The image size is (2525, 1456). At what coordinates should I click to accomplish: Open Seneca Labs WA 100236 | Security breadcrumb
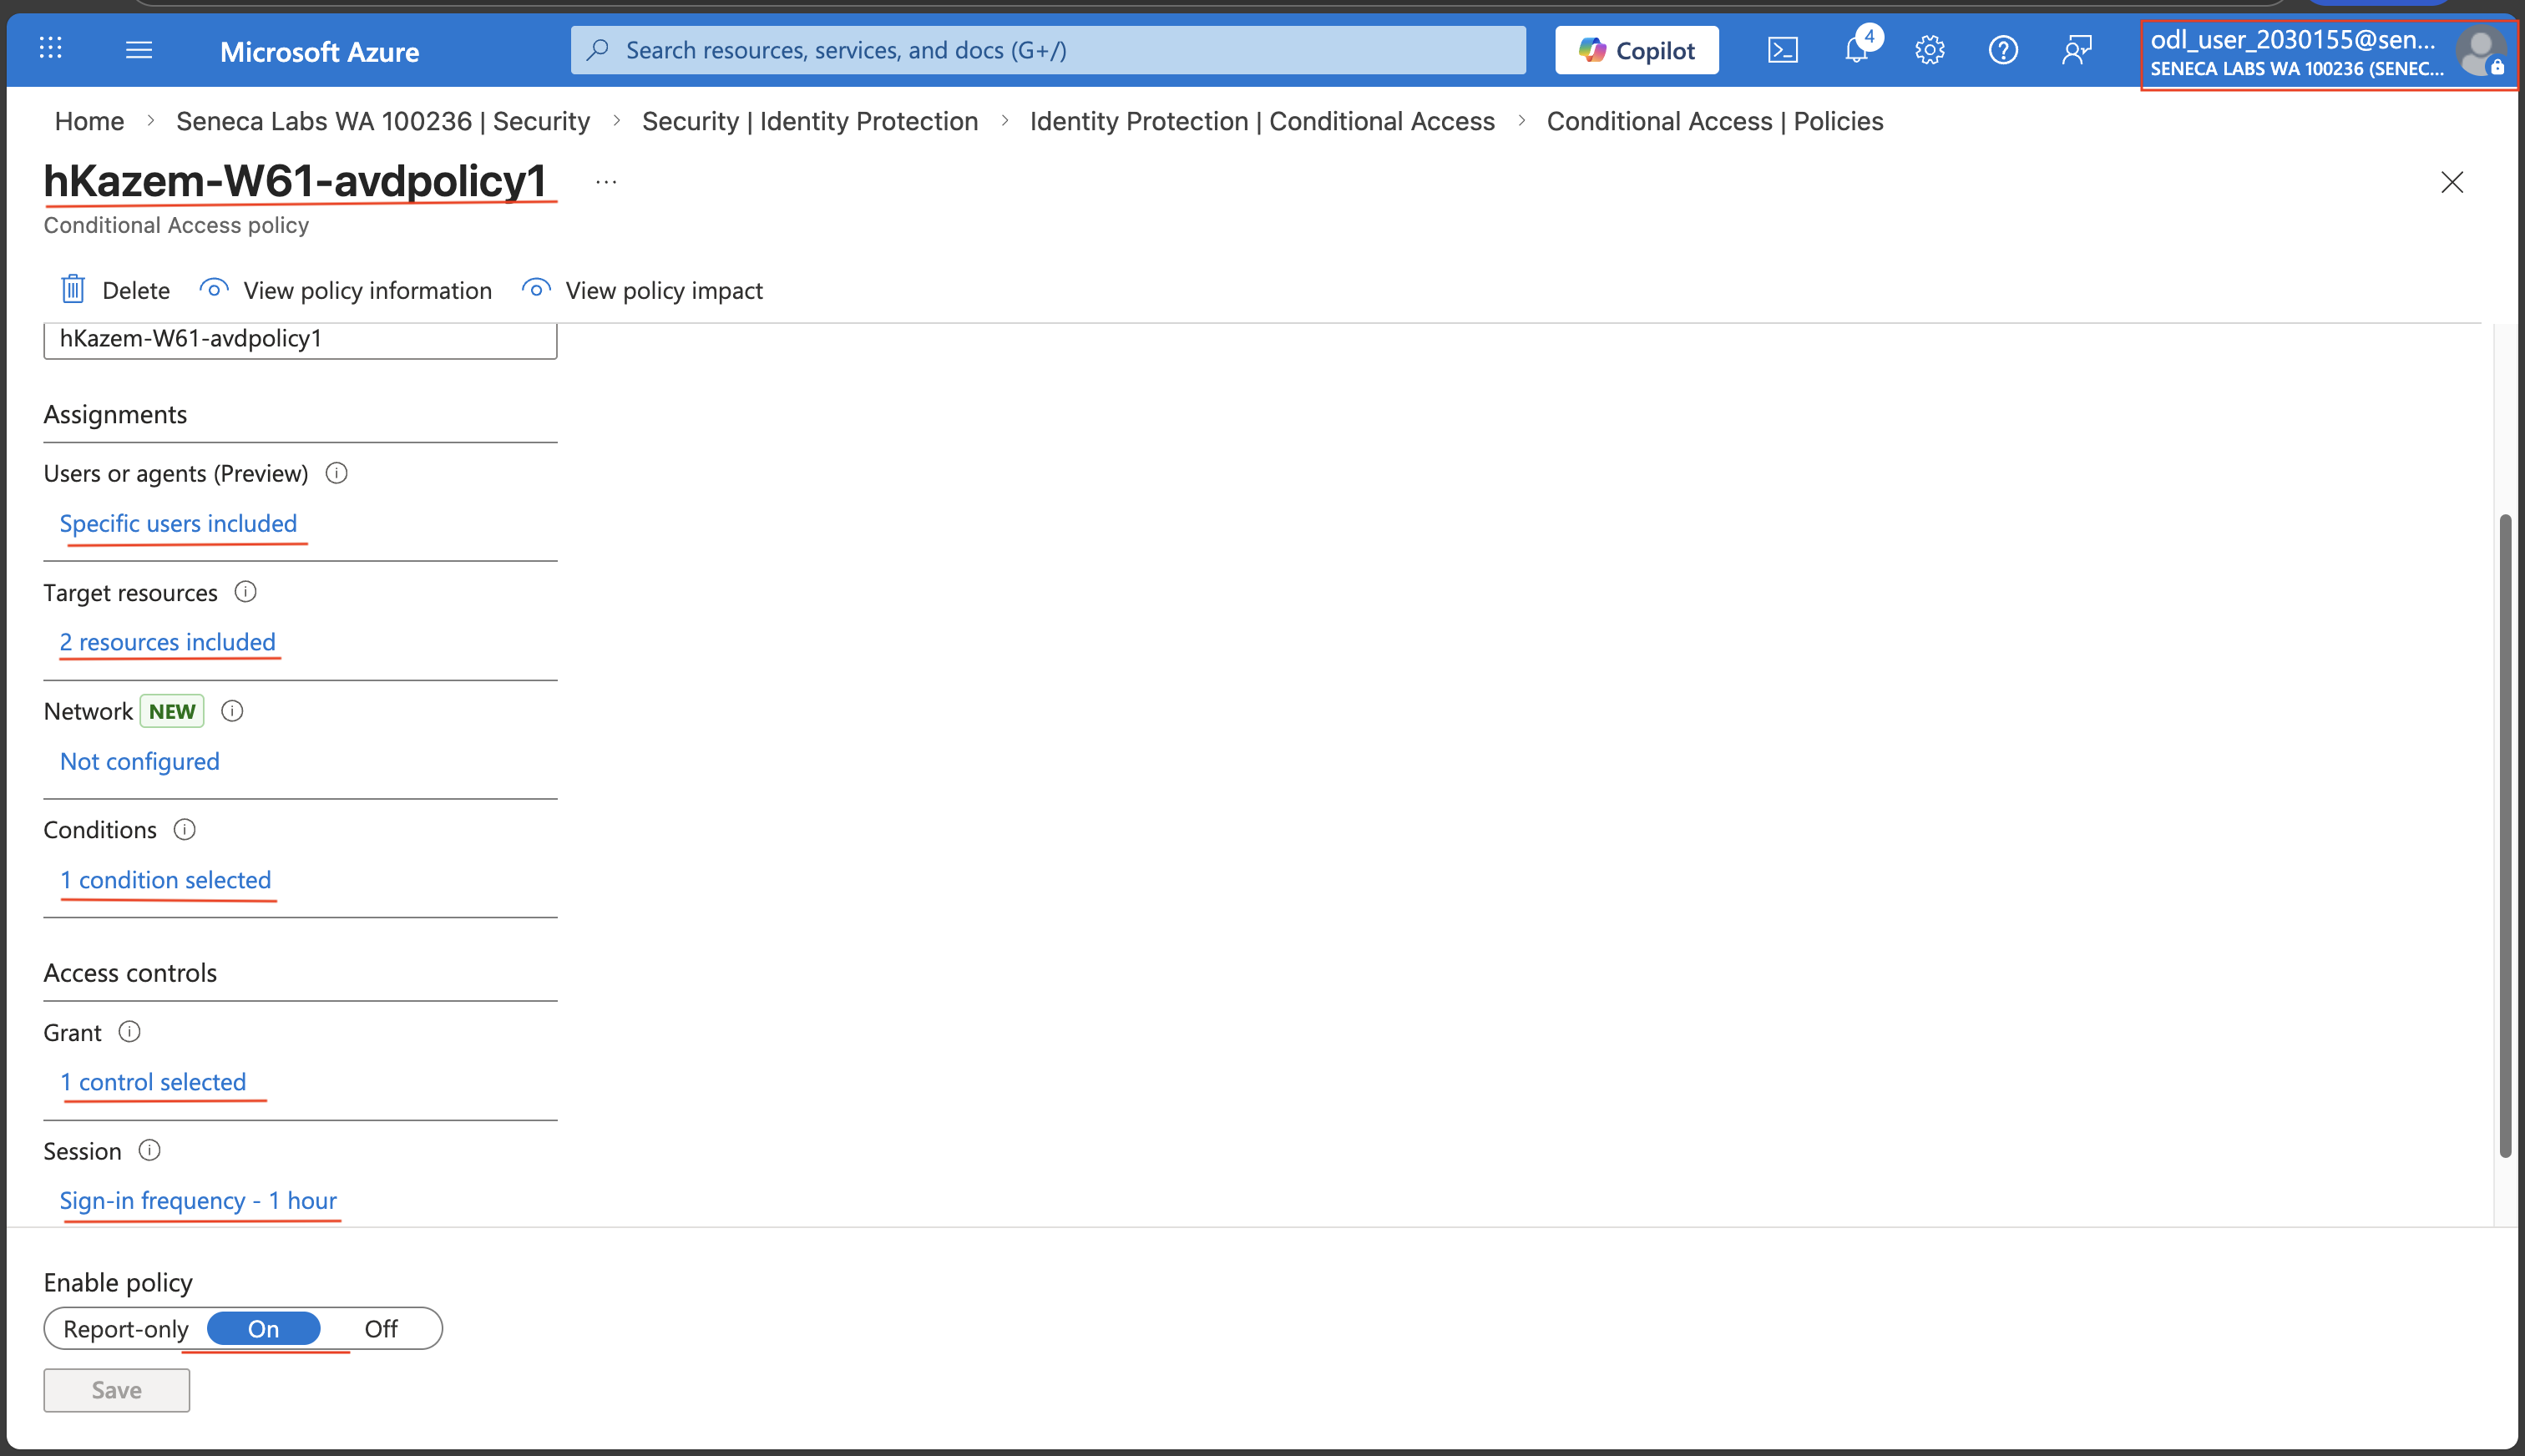point(383,121)
